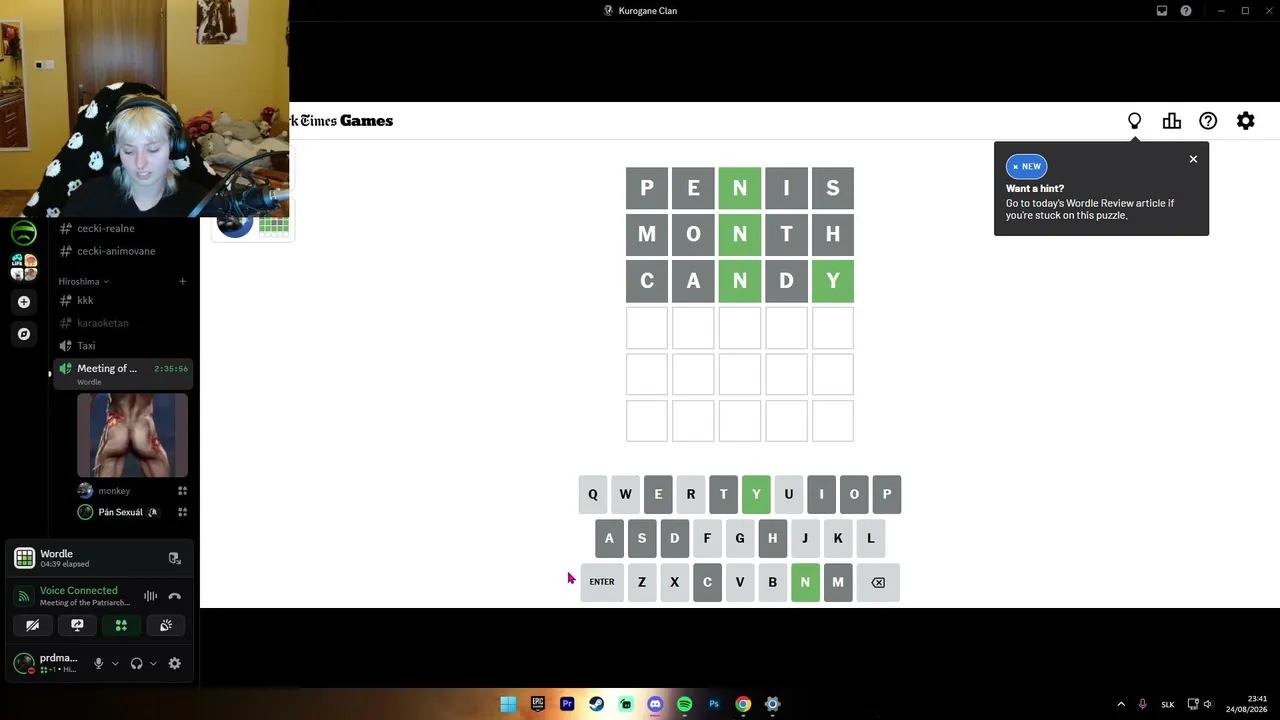1280x720 pixels.
Task: Click the green Y key on keyboard
Action: [x=756, y=494]
